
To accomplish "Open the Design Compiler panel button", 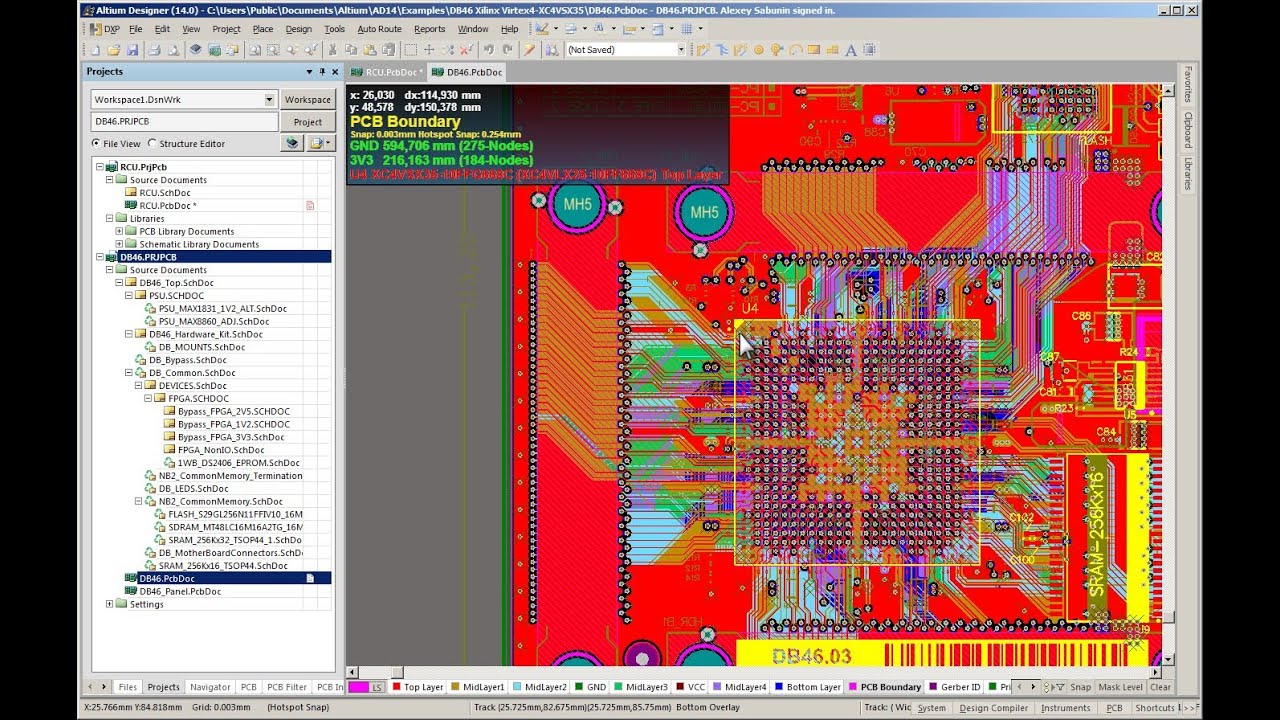I will click(994, 708).
